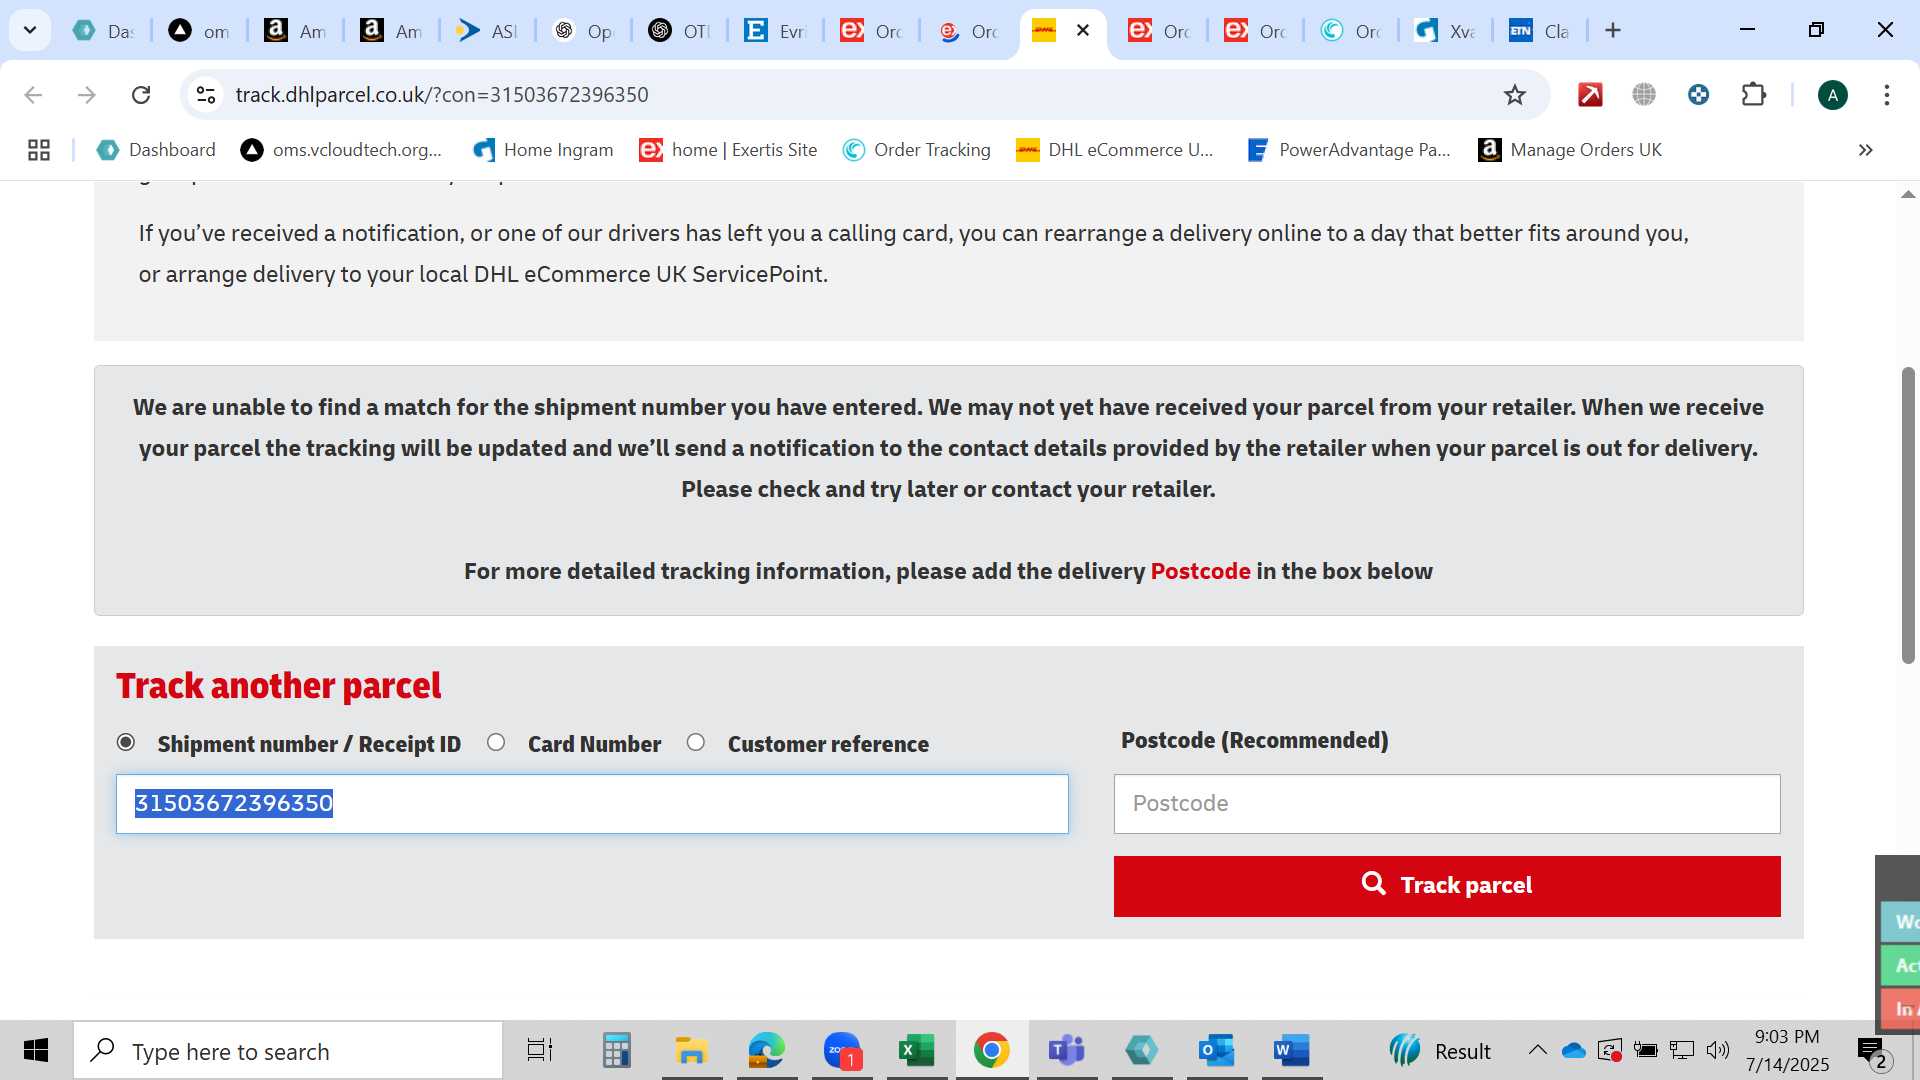Open the DHL eCommerce bookmark
This screenshot has height=1080, width=1920.
coord(1115,150)
